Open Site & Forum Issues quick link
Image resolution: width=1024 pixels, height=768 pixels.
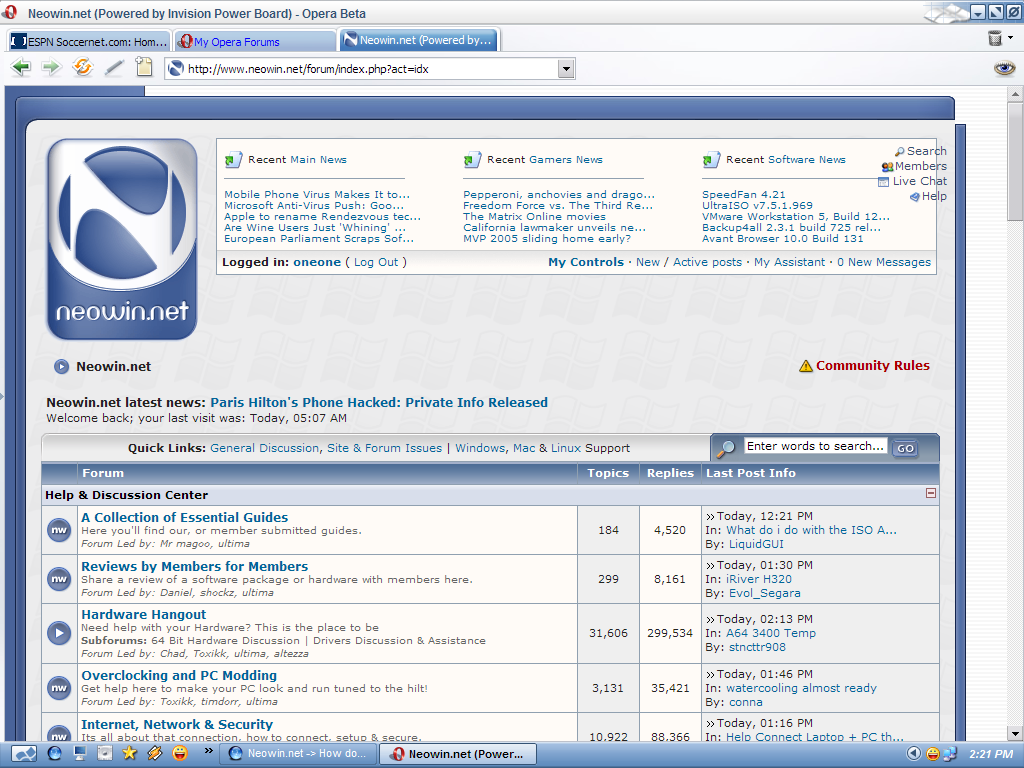coord(384,448)
